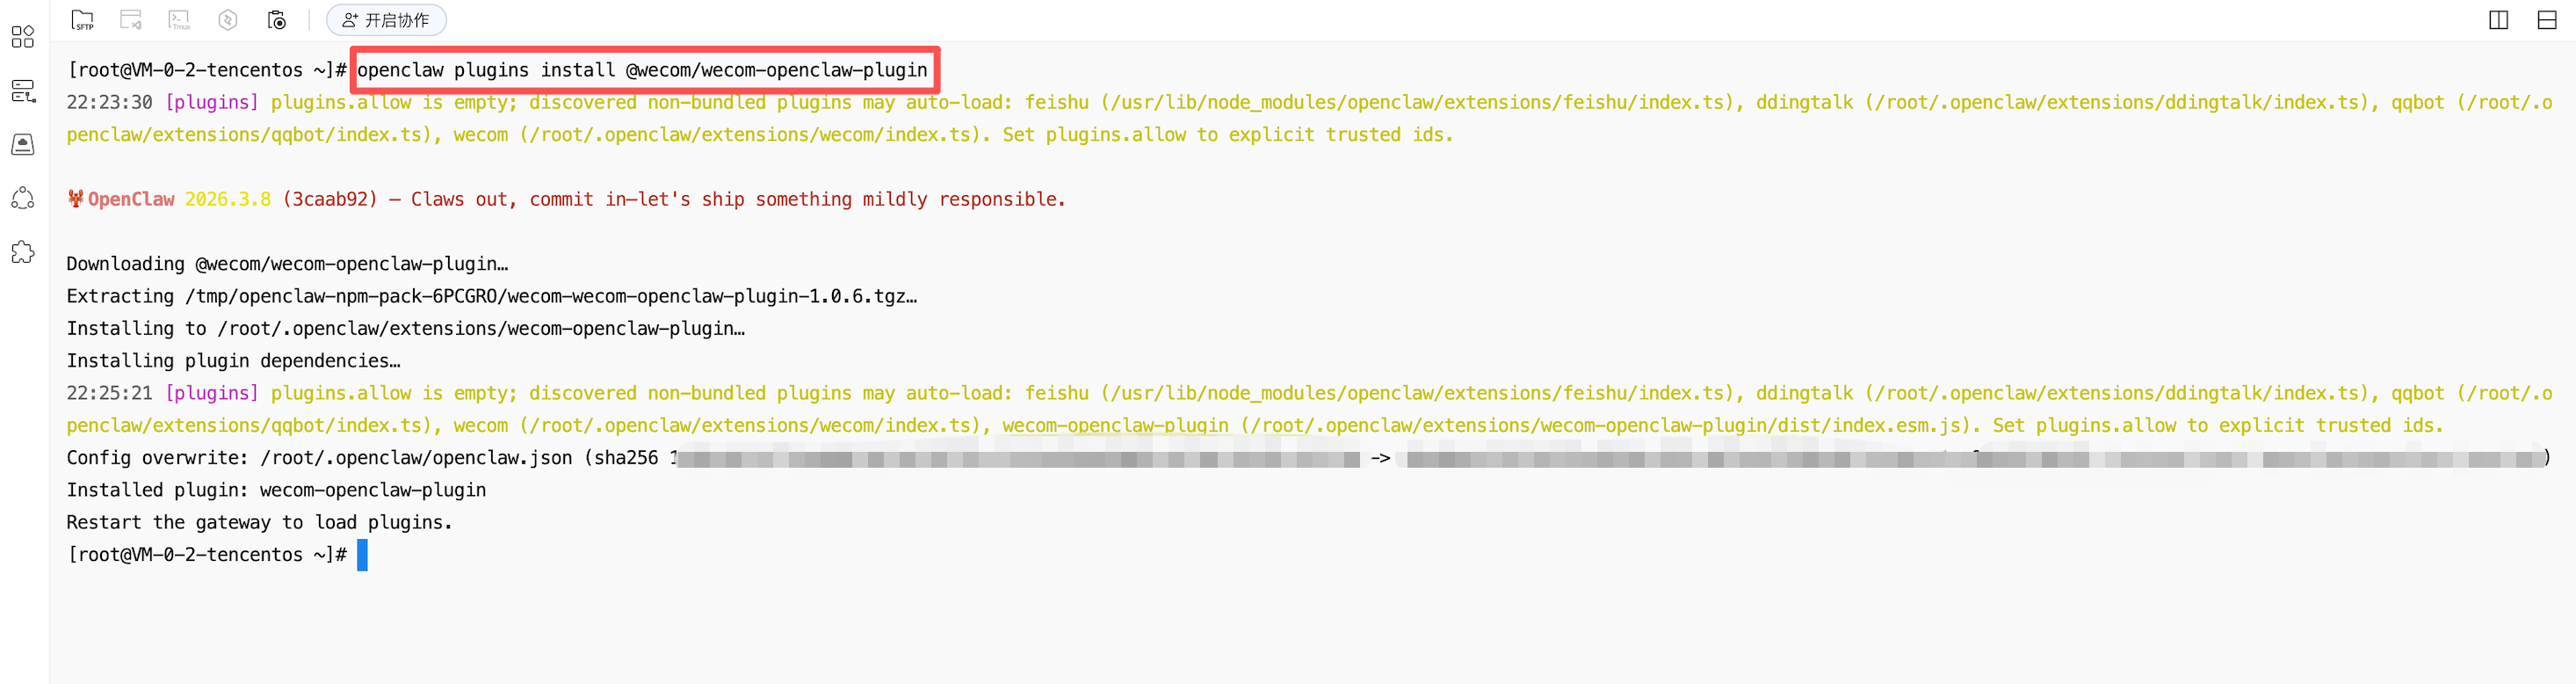This screenshot has height=684, width=2576.
Task: Click the /root/.openclaw/openclaw.json config path
Action: (416, 458)
